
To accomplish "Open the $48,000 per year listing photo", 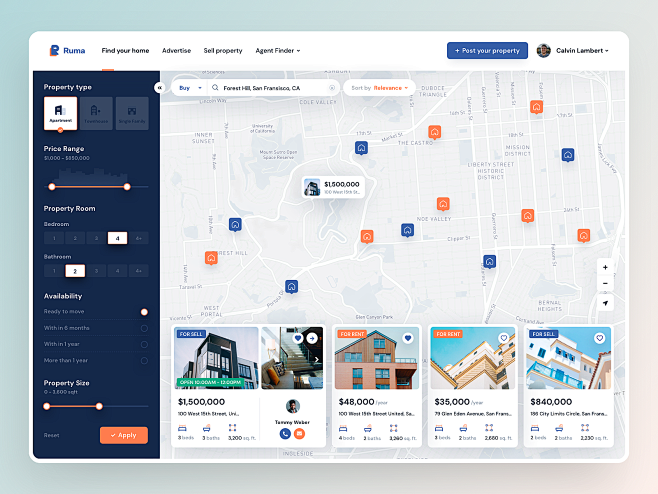I will (x=377, y=358).
